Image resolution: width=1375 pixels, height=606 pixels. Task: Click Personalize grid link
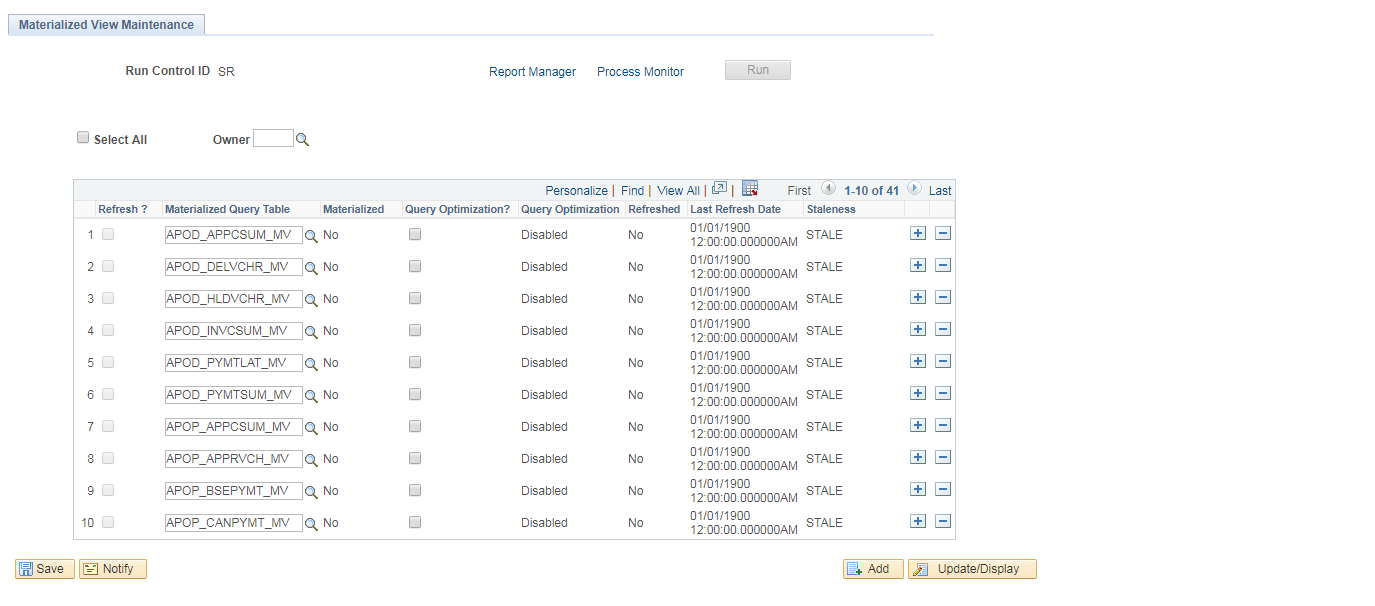(576, 191)
